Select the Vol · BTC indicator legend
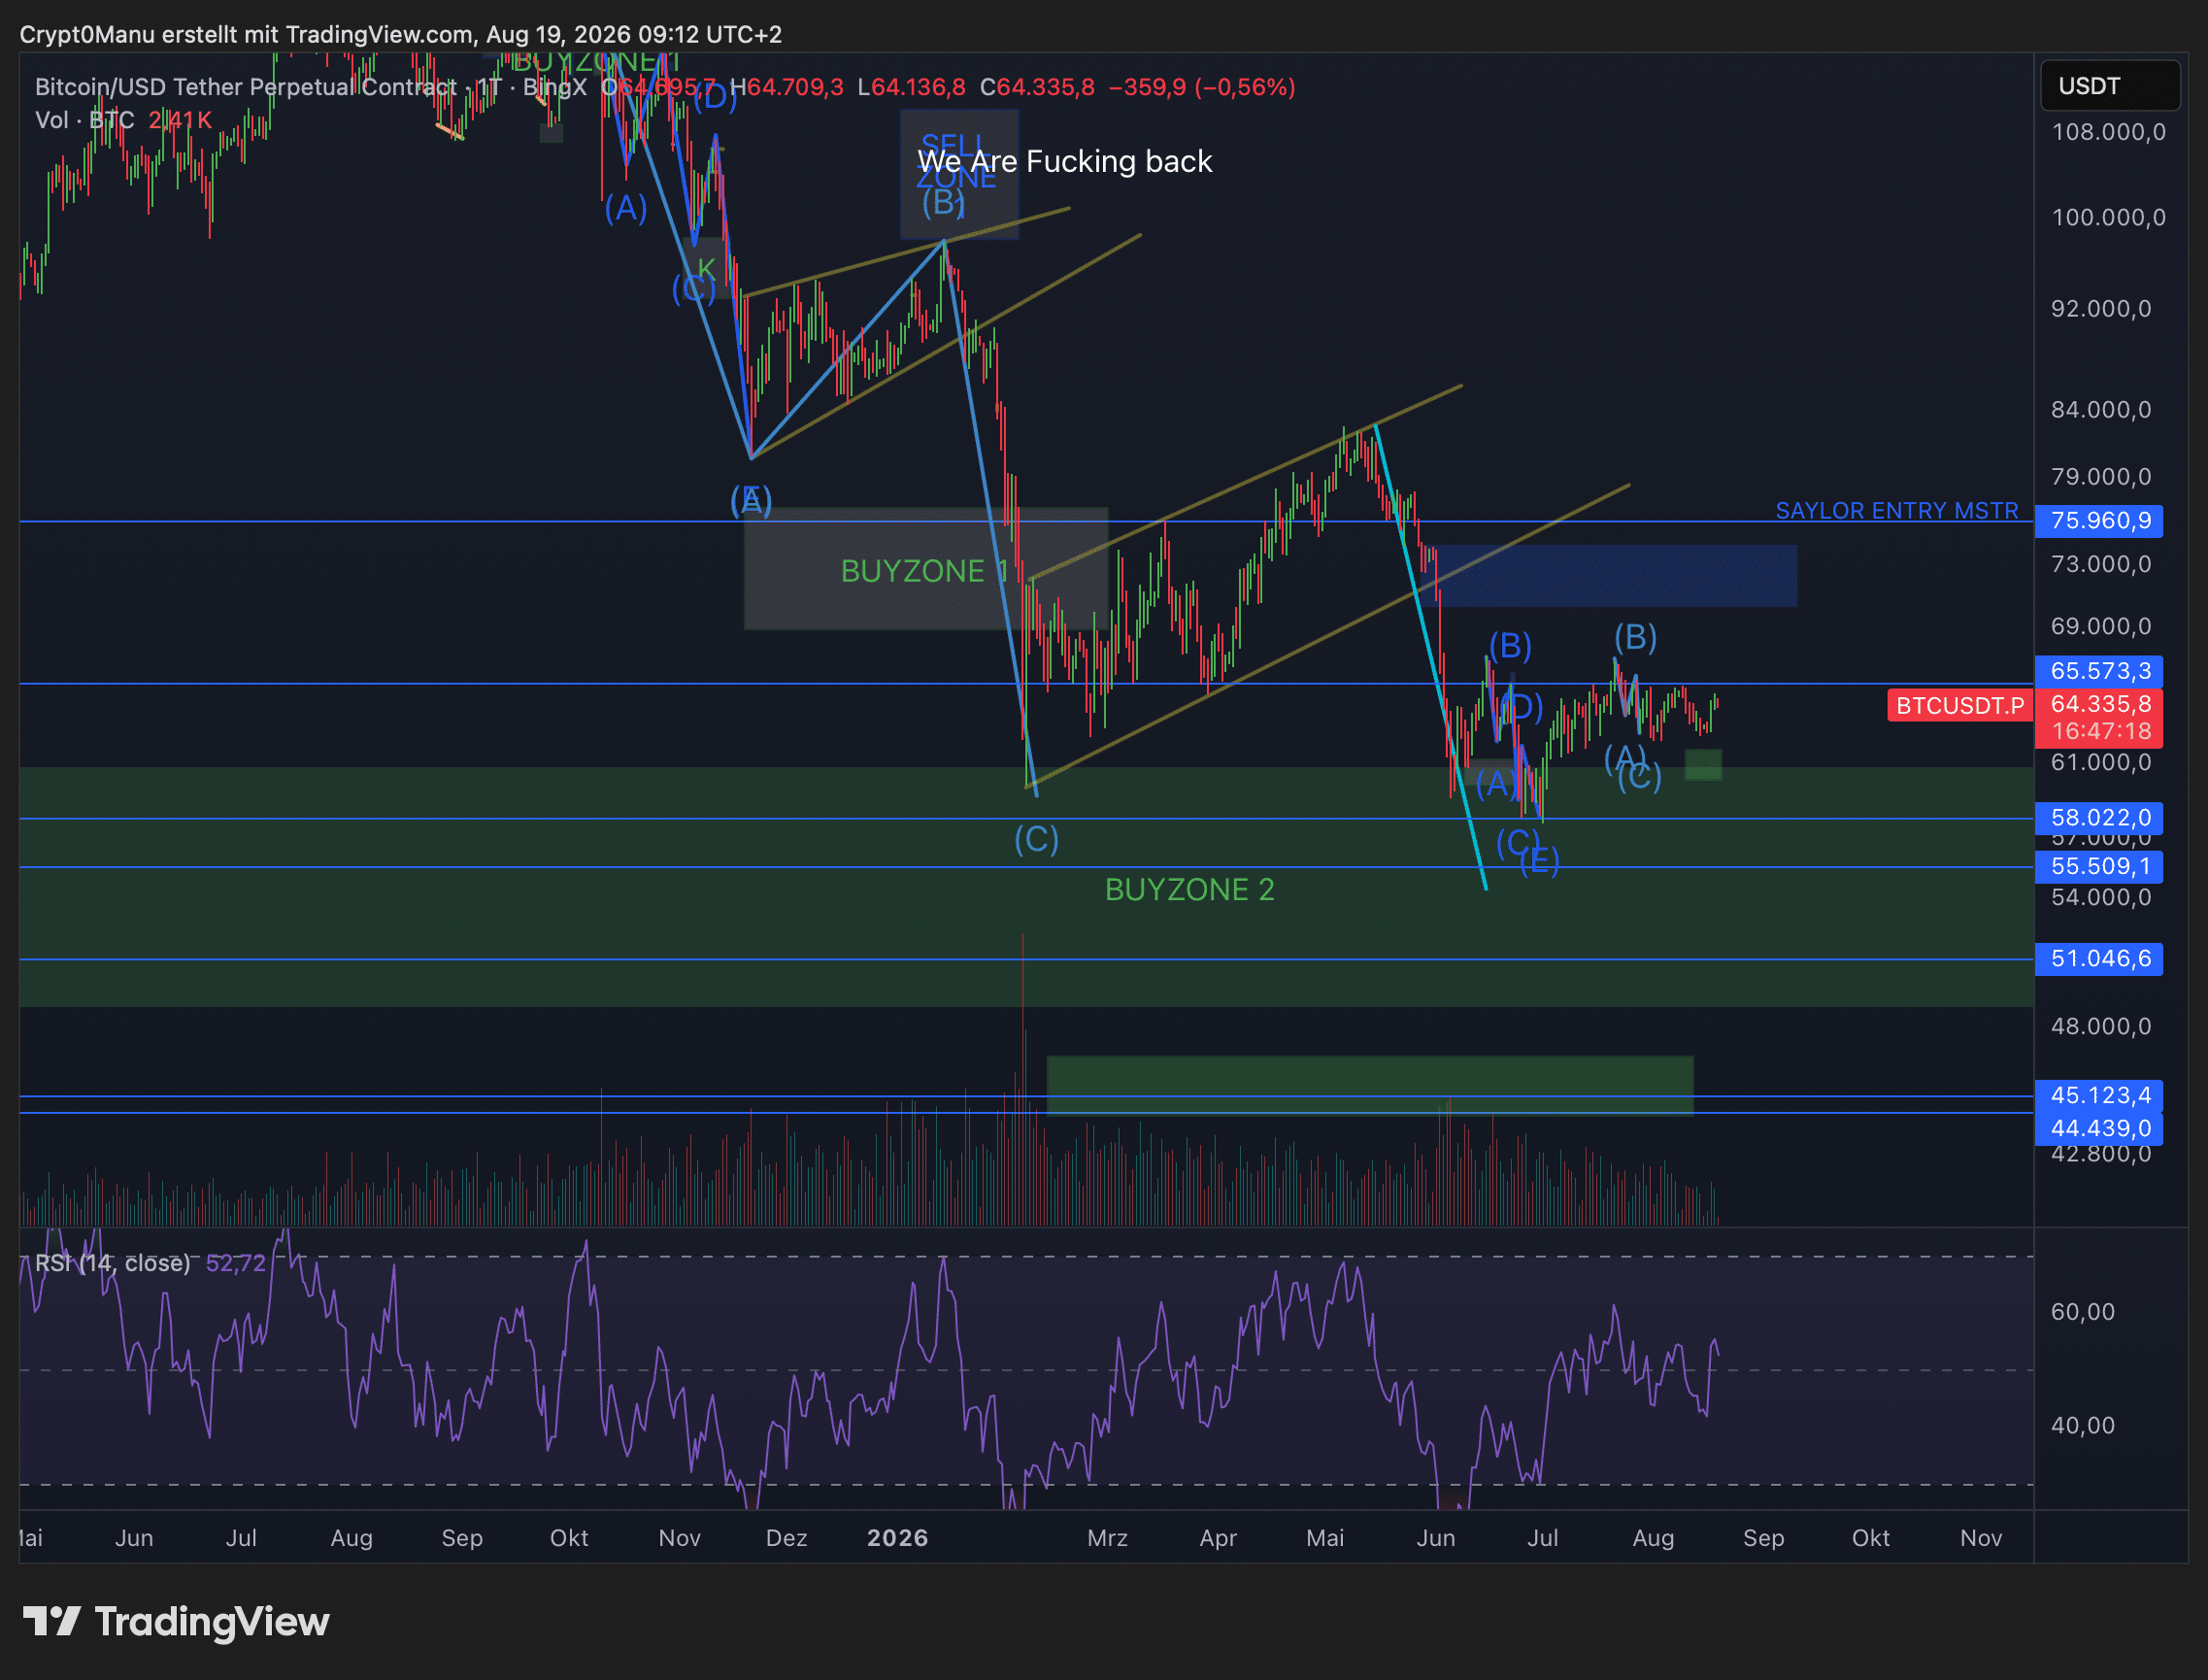Image resolution: width=2208 pixels, height=1680 pixels. [x=84, y=120]
